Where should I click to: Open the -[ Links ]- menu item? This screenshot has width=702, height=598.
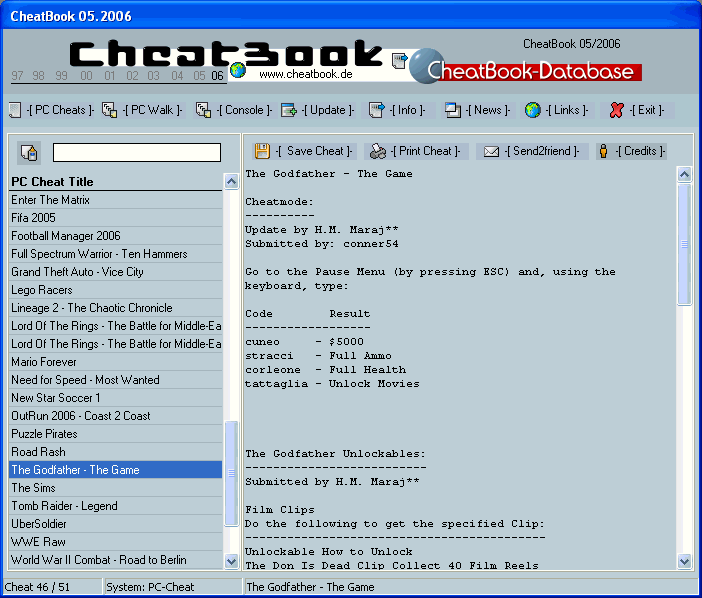click(567, 110)
